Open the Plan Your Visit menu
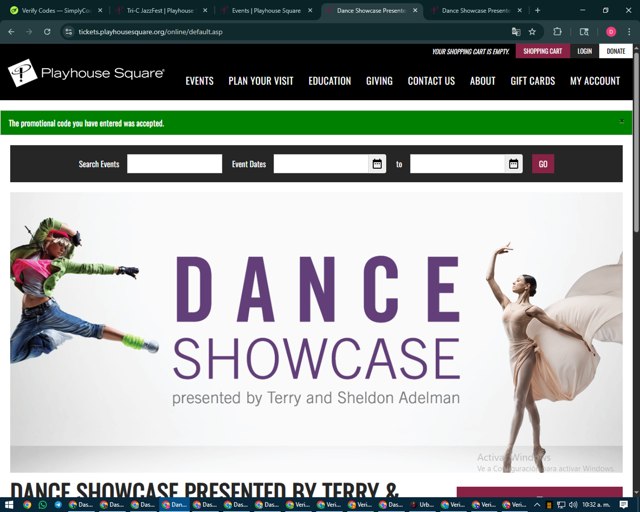The image size is (640, 512). coord(261,81)
